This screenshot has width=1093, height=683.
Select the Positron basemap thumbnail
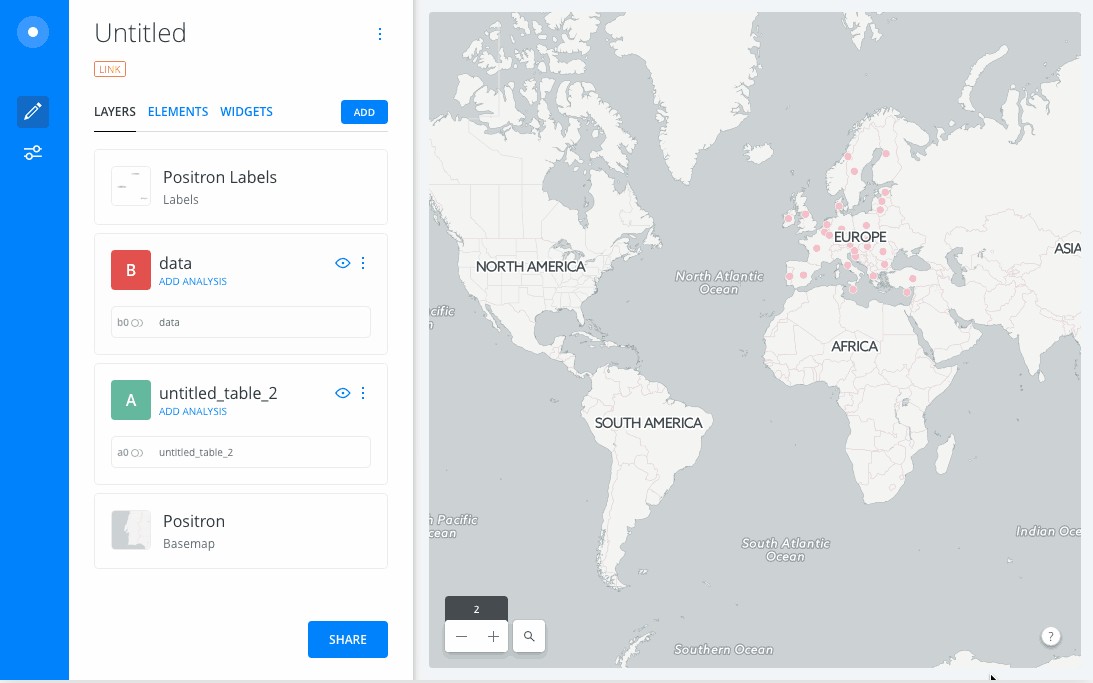pyautogui.click(x=131, y=530)
